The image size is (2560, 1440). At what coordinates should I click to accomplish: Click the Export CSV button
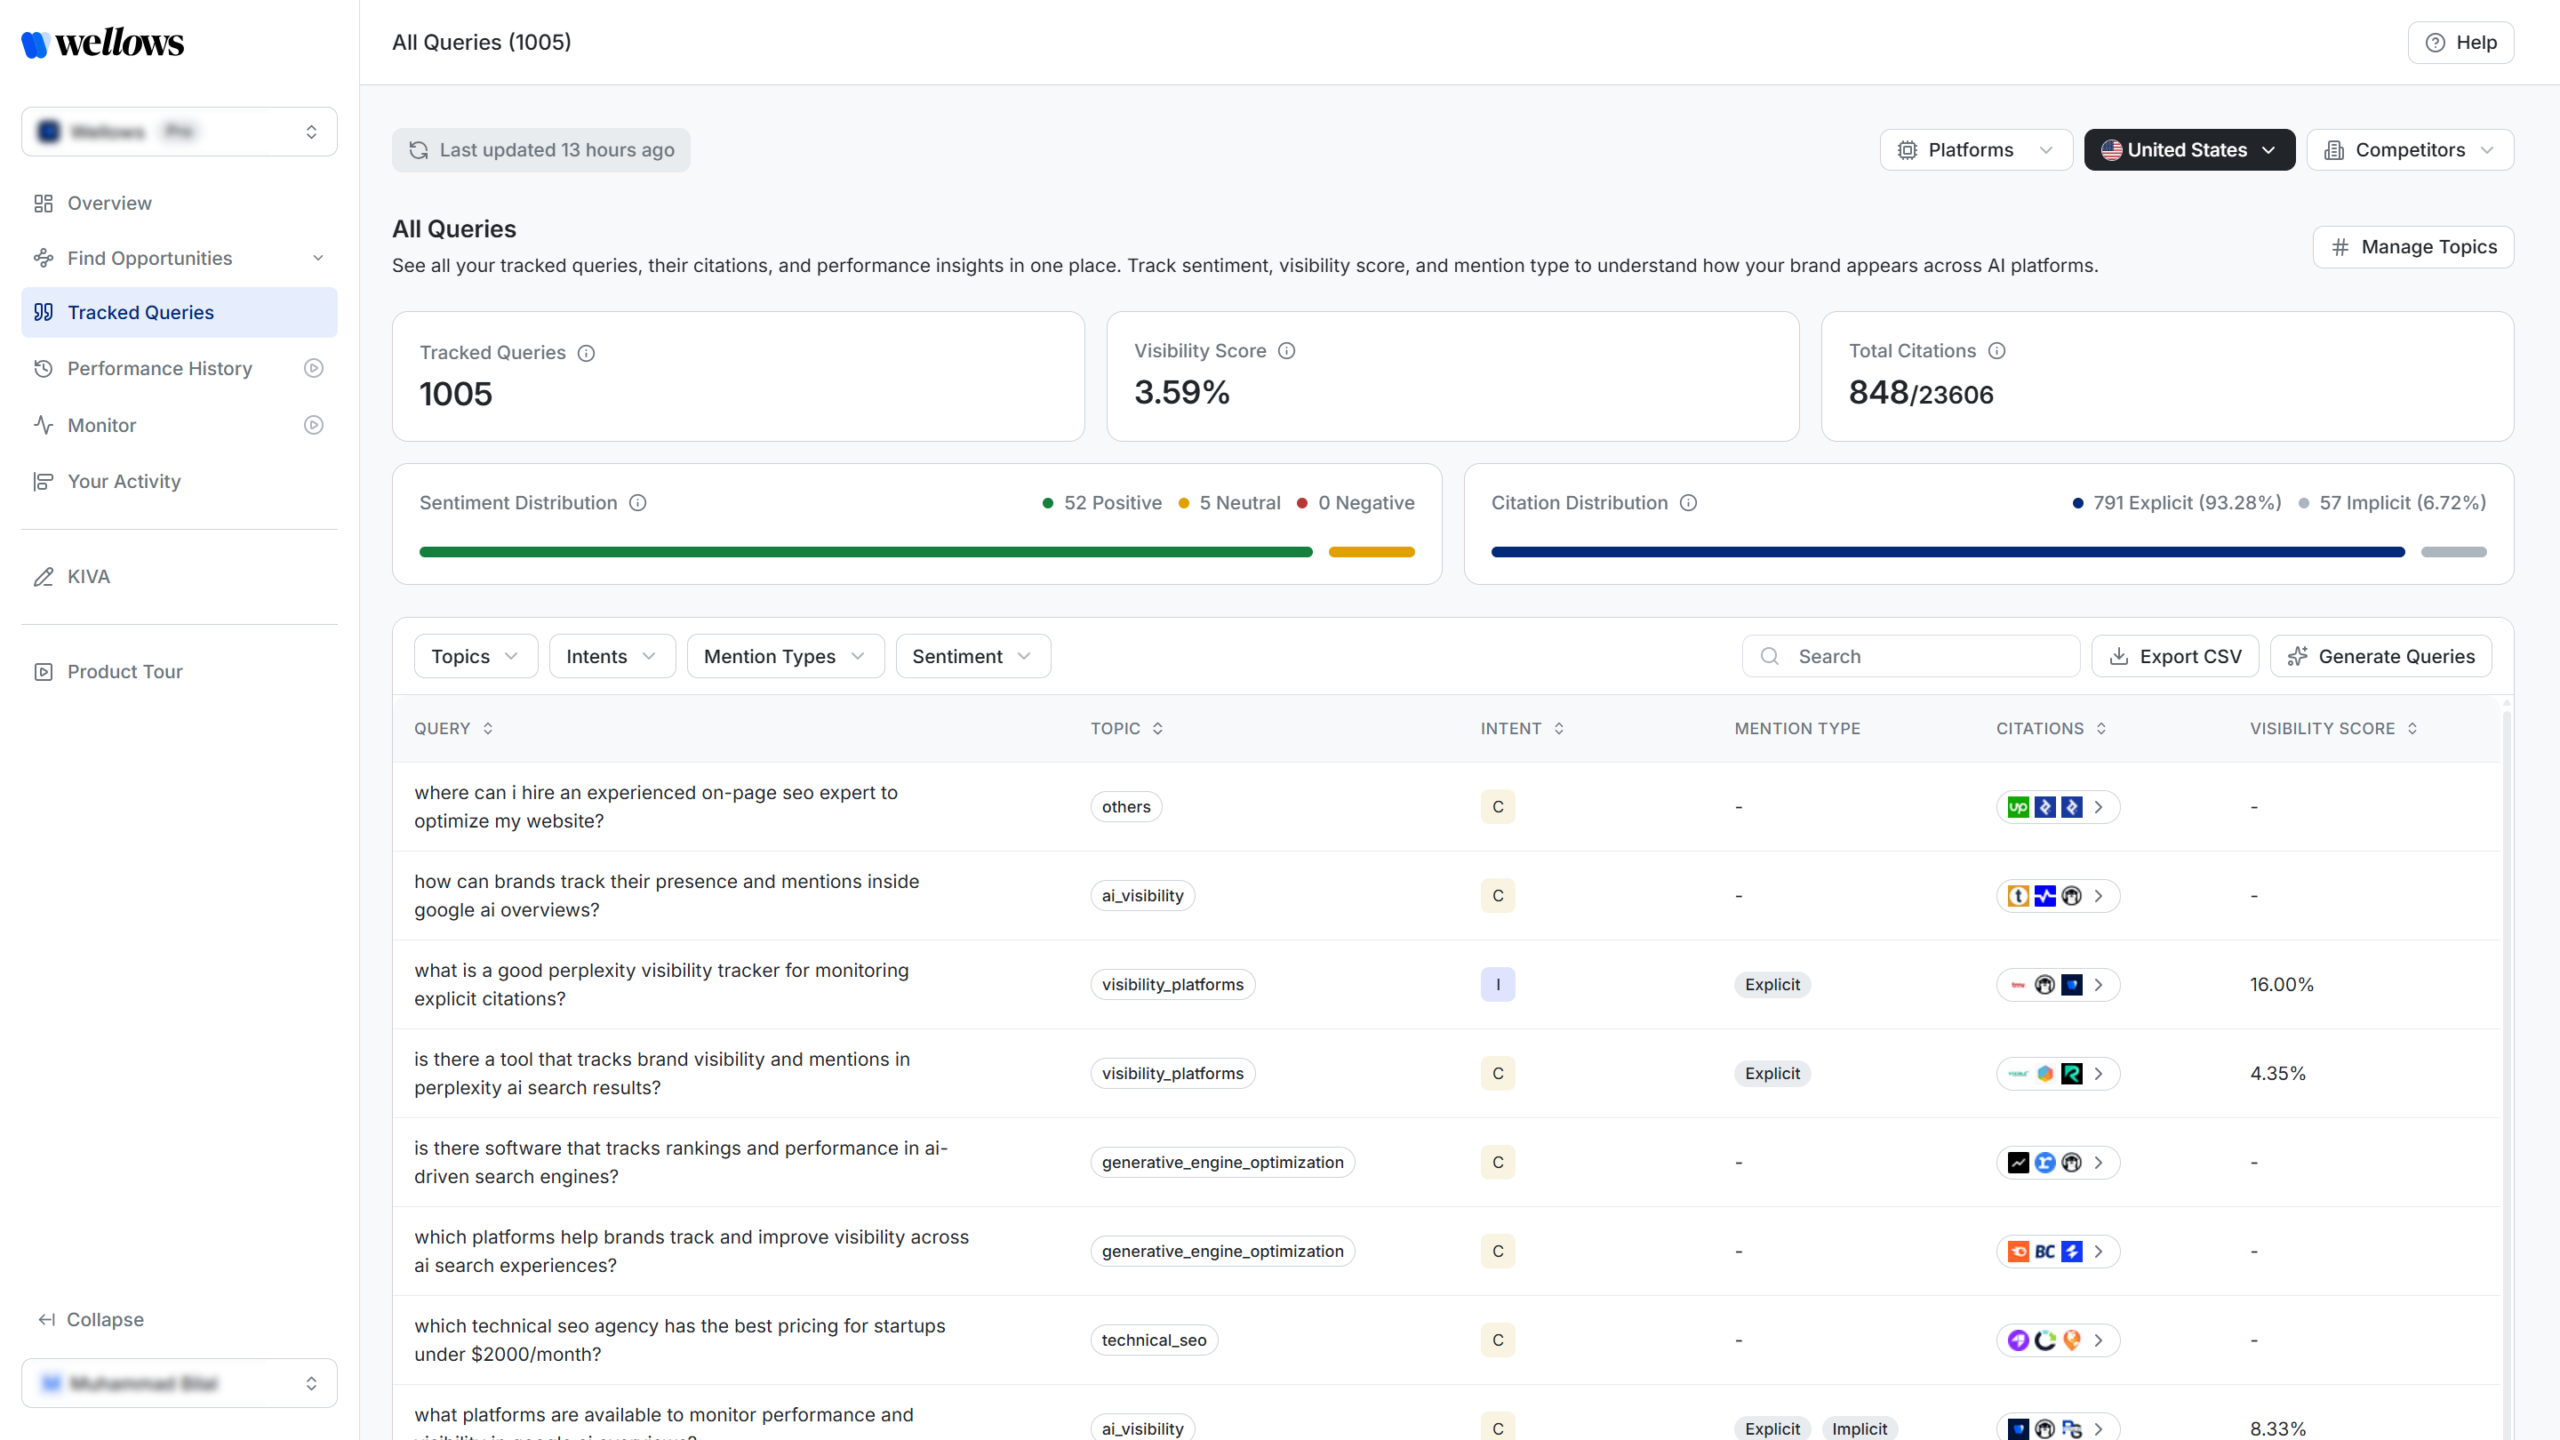tap(2175, 657)
